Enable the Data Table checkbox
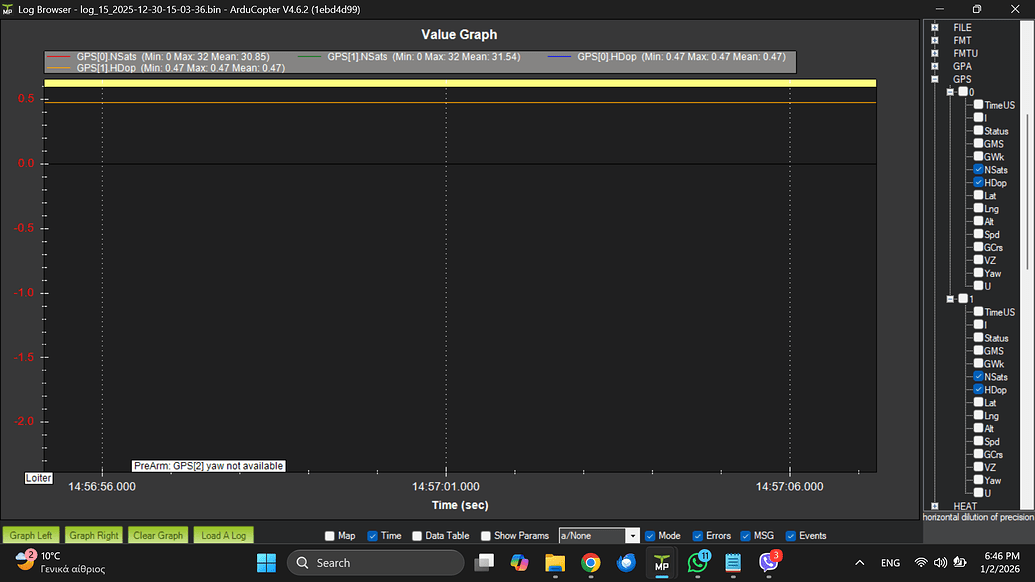Image resolution: width=1035 pixels, height=582 pixels. tap(417, 536)
